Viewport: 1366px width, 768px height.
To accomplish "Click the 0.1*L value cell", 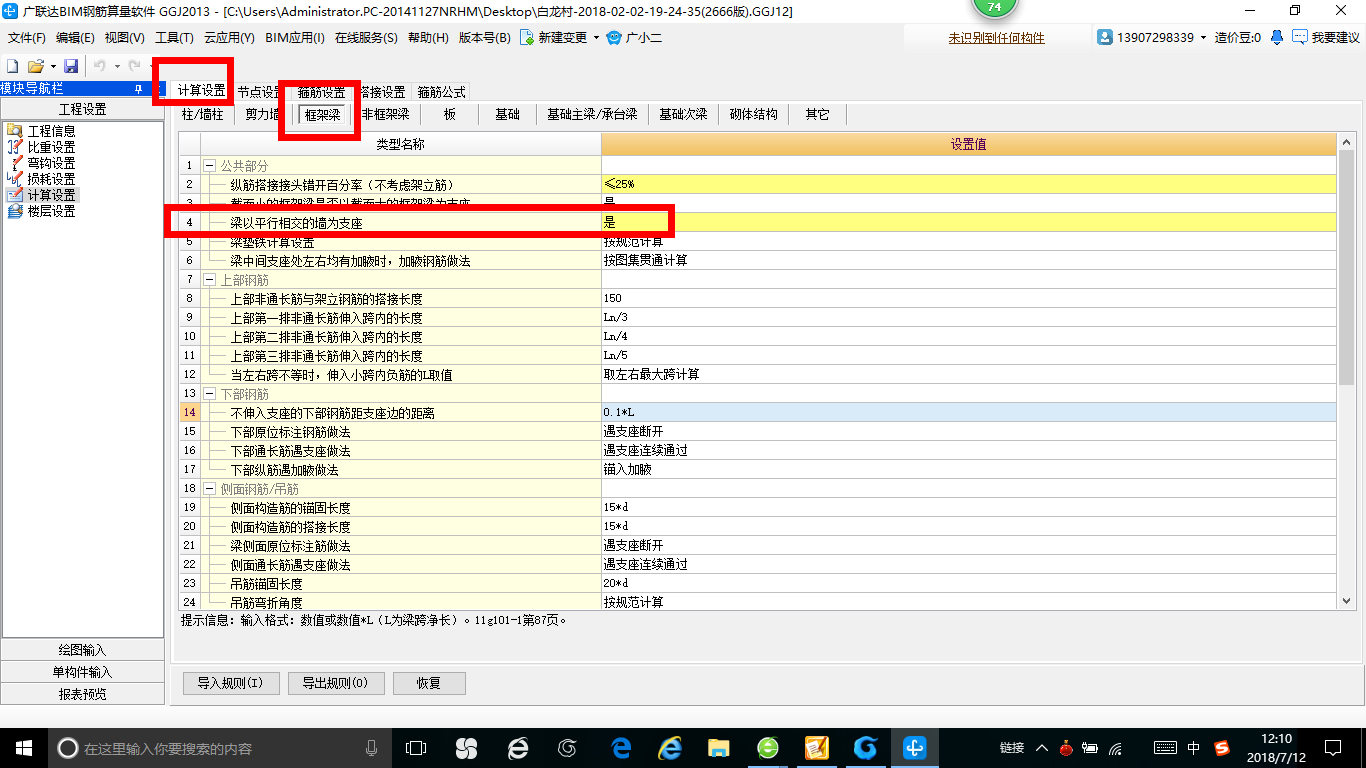I will click(968, 413).
